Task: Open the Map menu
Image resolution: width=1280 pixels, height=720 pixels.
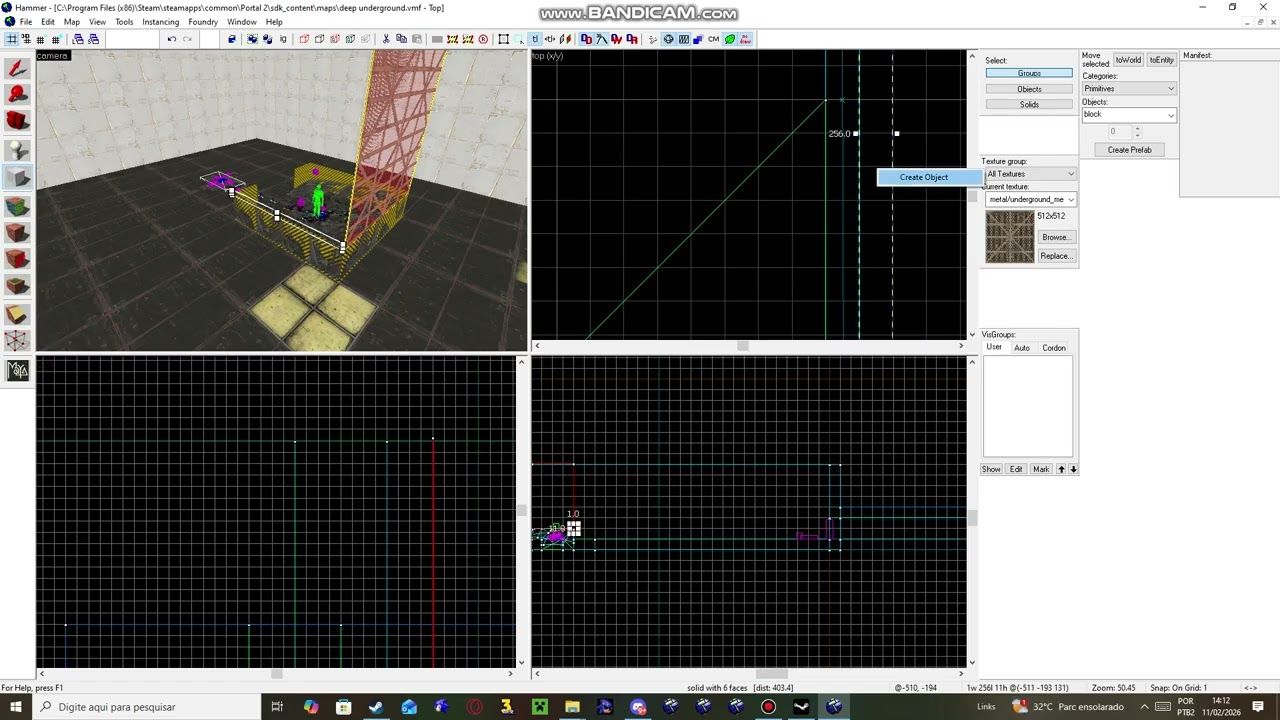Action: coord(72,22)
